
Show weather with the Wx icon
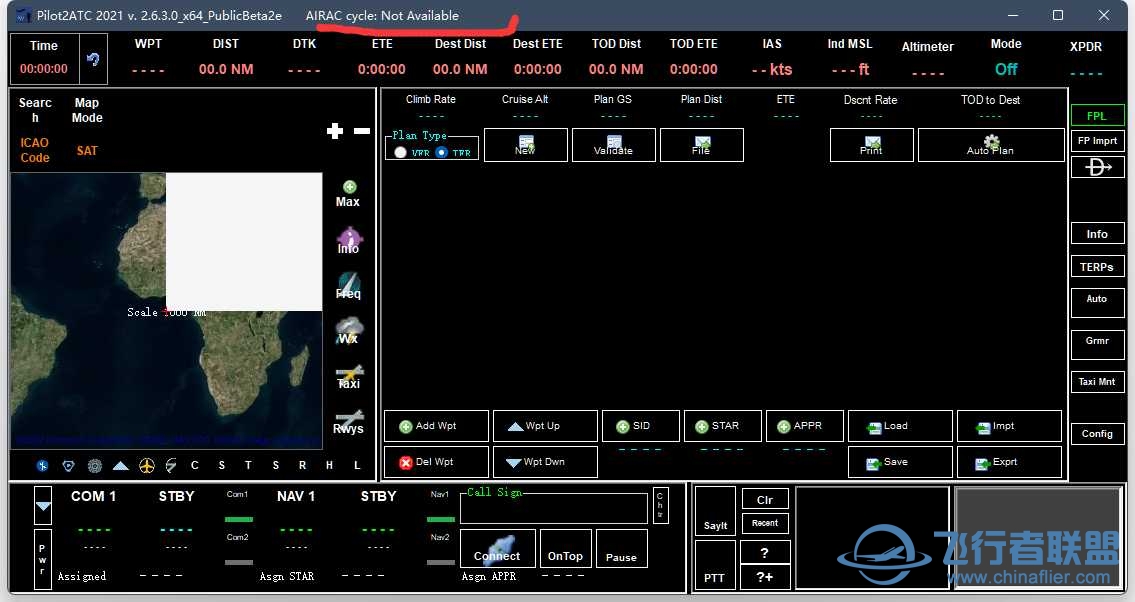point(349,331)
